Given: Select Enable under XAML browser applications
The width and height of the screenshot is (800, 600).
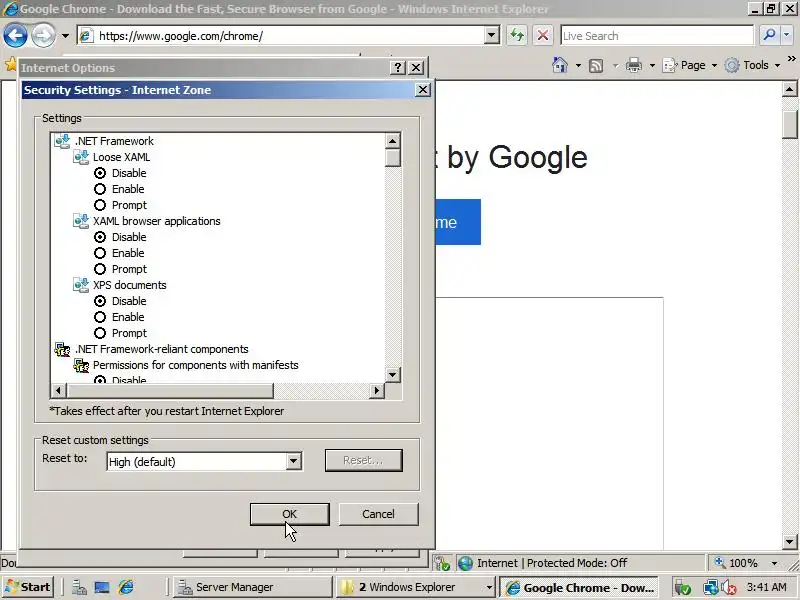Looking at the screenshot, I should click(100, 253).
